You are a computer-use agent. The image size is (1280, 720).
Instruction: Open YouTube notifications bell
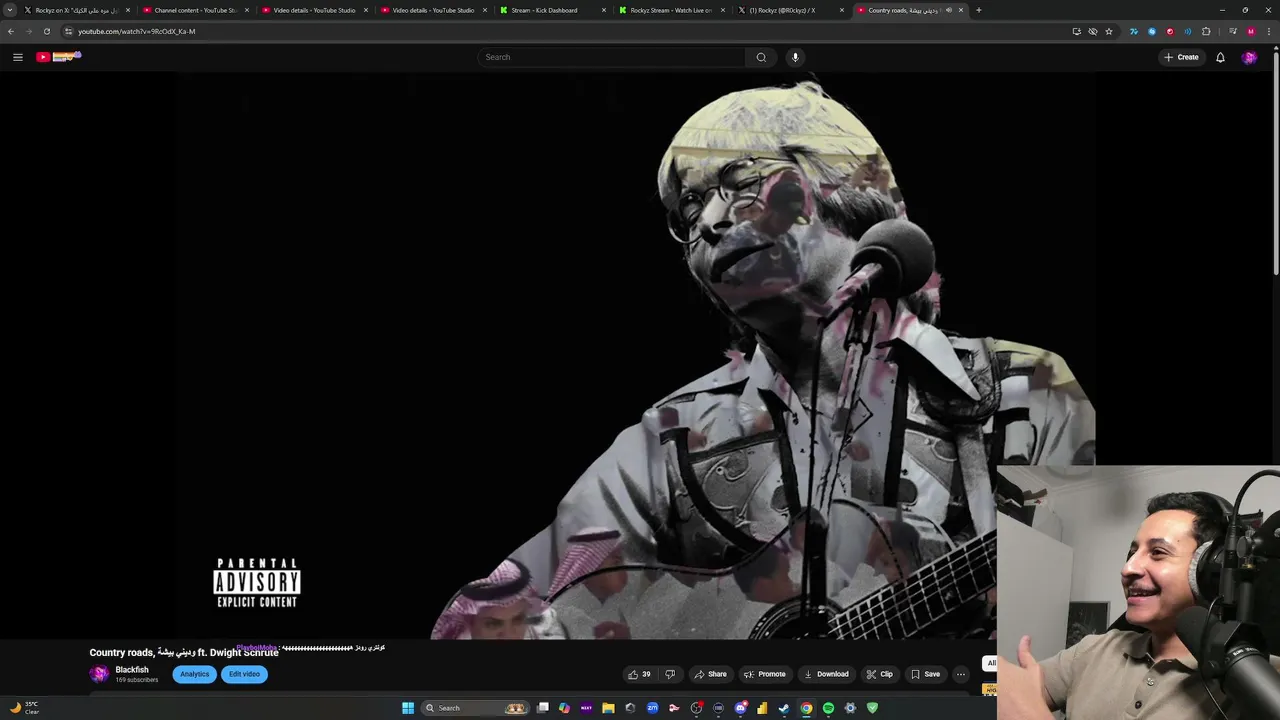(x=1220, y=57)
